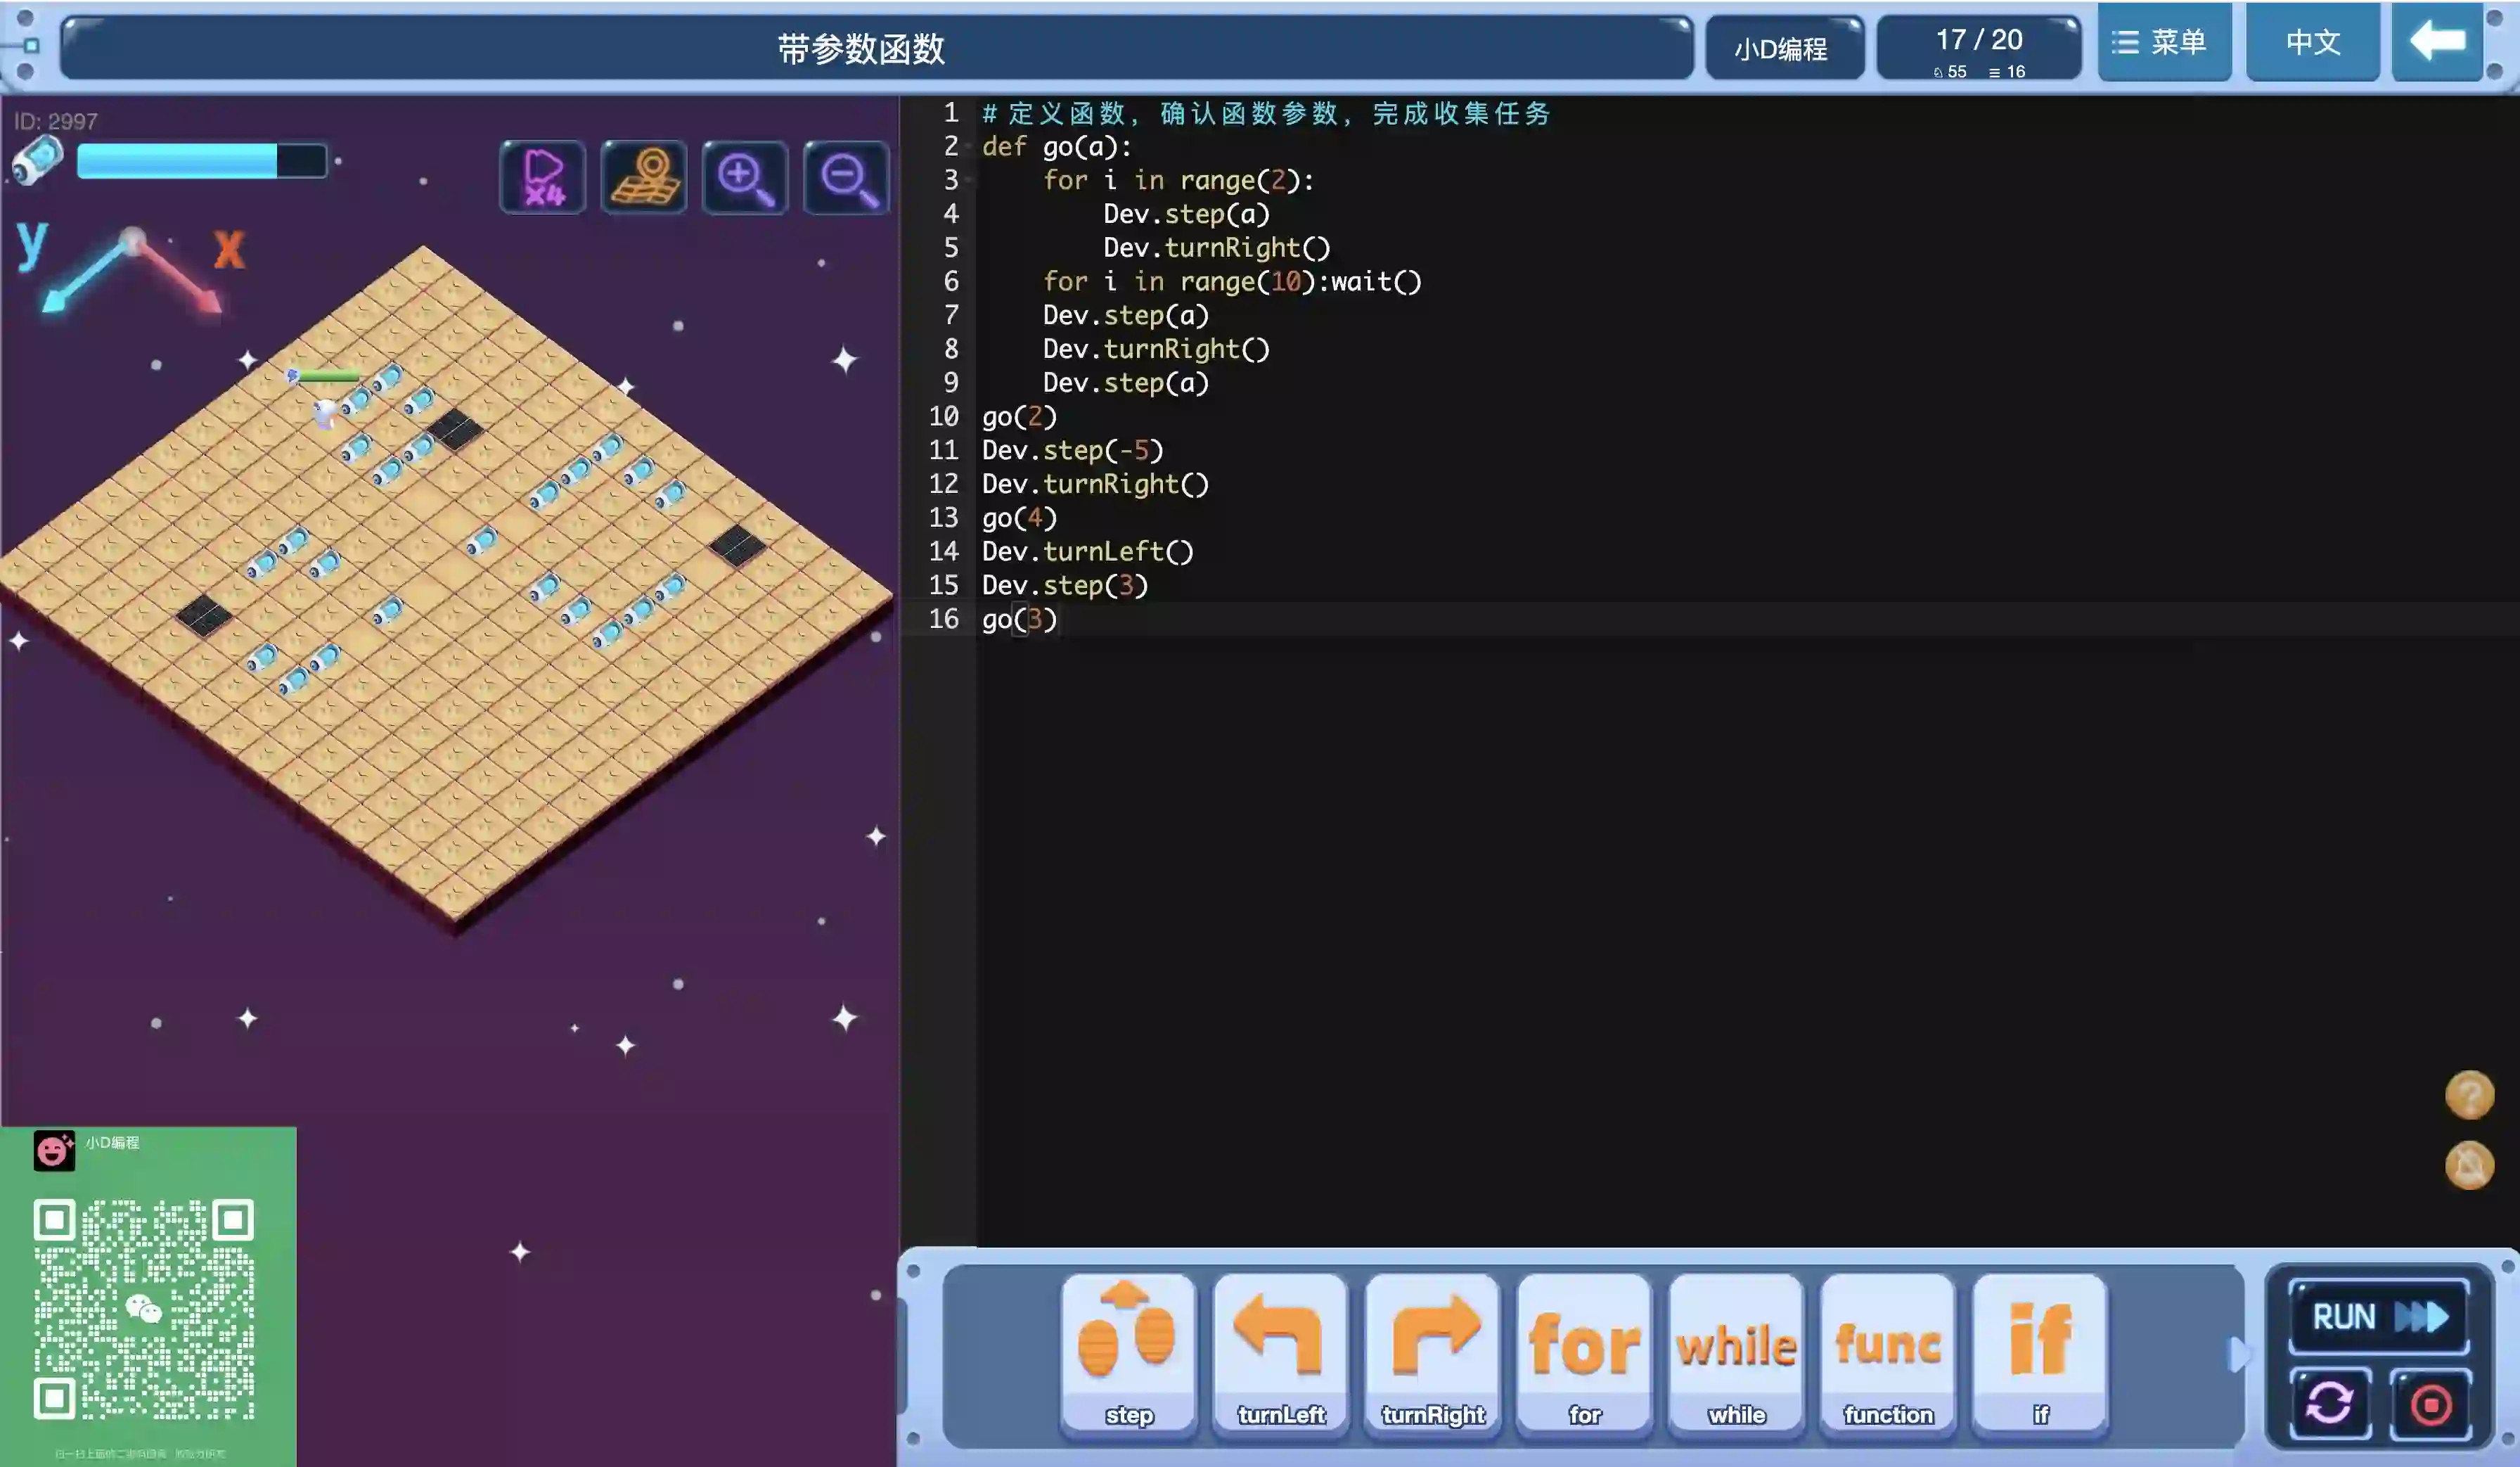The width and height of the screenshot is (2520, 1467).
Task: Insert an if statement block
Action: [x=2040, y=1352]
